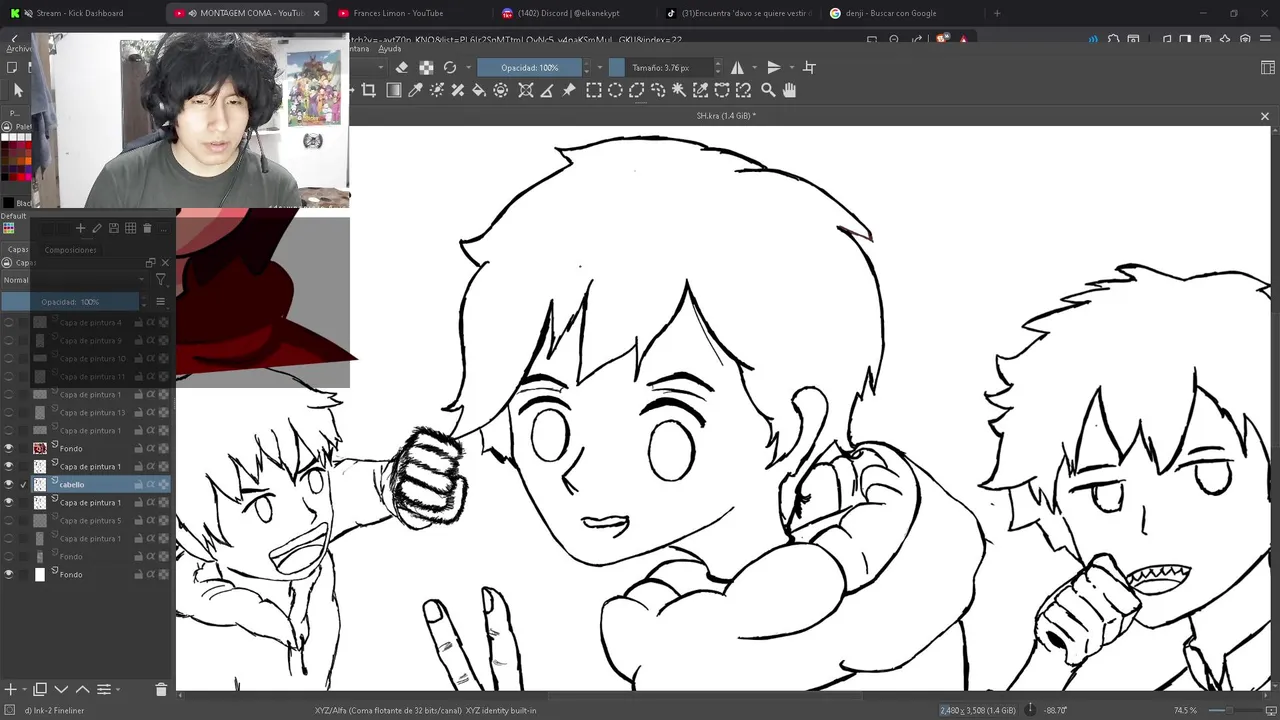This screenshot has height=720, width=1280.
Task: Select the Pan hand tool
Action: [789, 90]
